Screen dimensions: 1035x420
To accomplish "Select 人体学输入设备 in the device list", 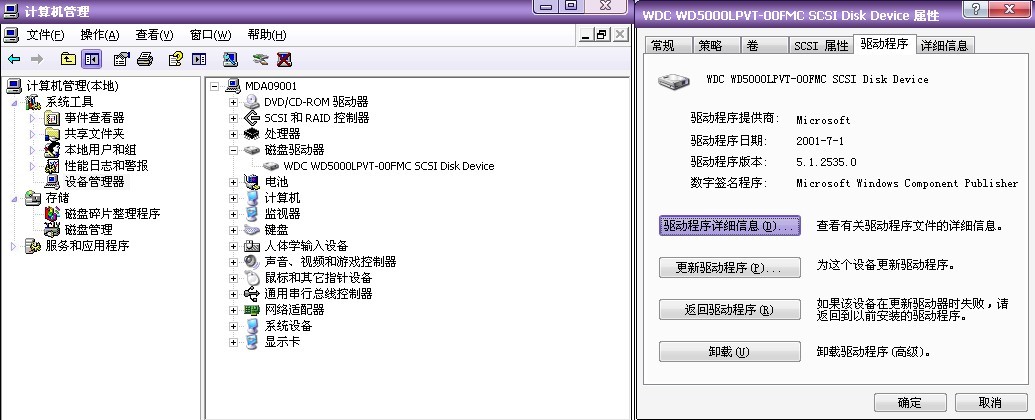I will point(306,246).
